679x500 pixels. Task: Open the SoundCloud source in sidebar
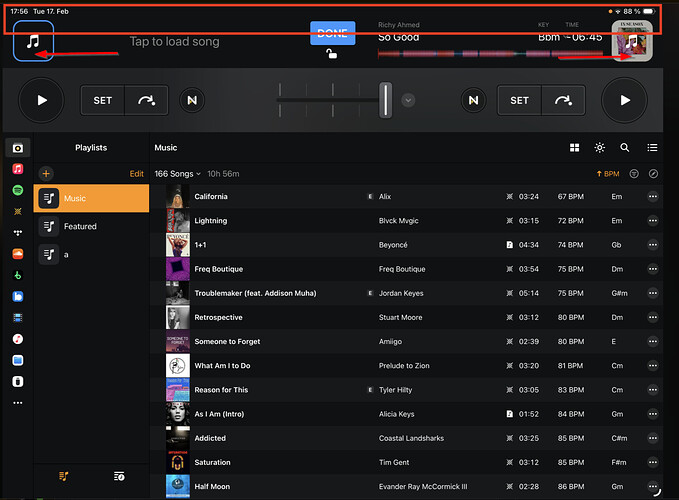18,254
